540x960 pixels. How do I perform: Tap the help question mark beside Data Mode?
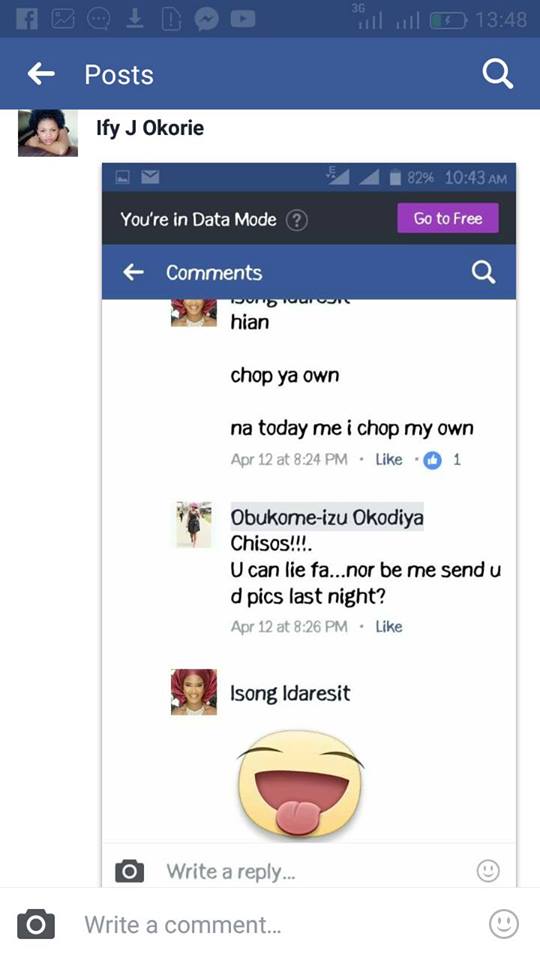297,220
